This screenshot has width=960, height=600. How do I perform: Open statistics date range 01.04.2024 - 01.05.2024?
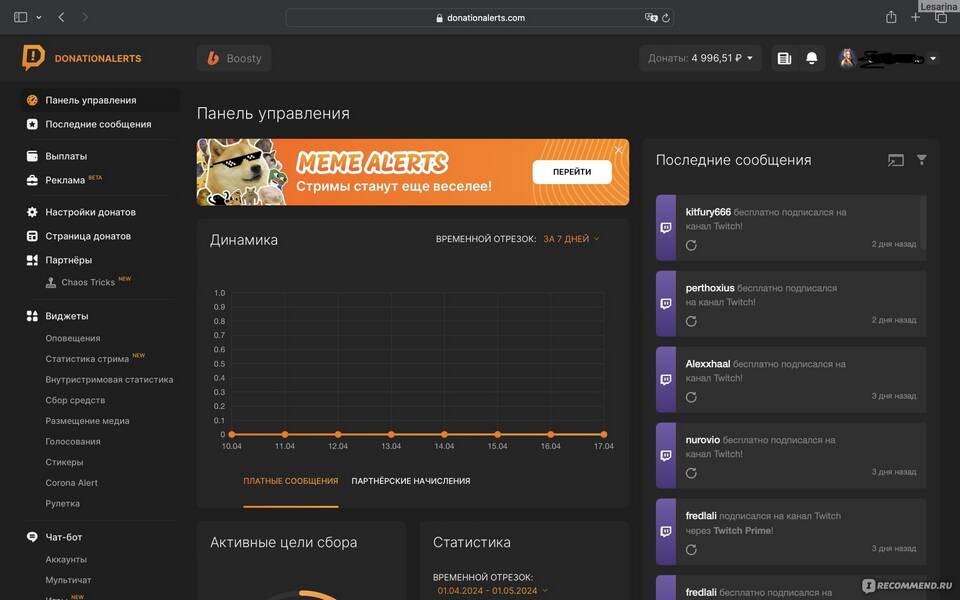492,591
